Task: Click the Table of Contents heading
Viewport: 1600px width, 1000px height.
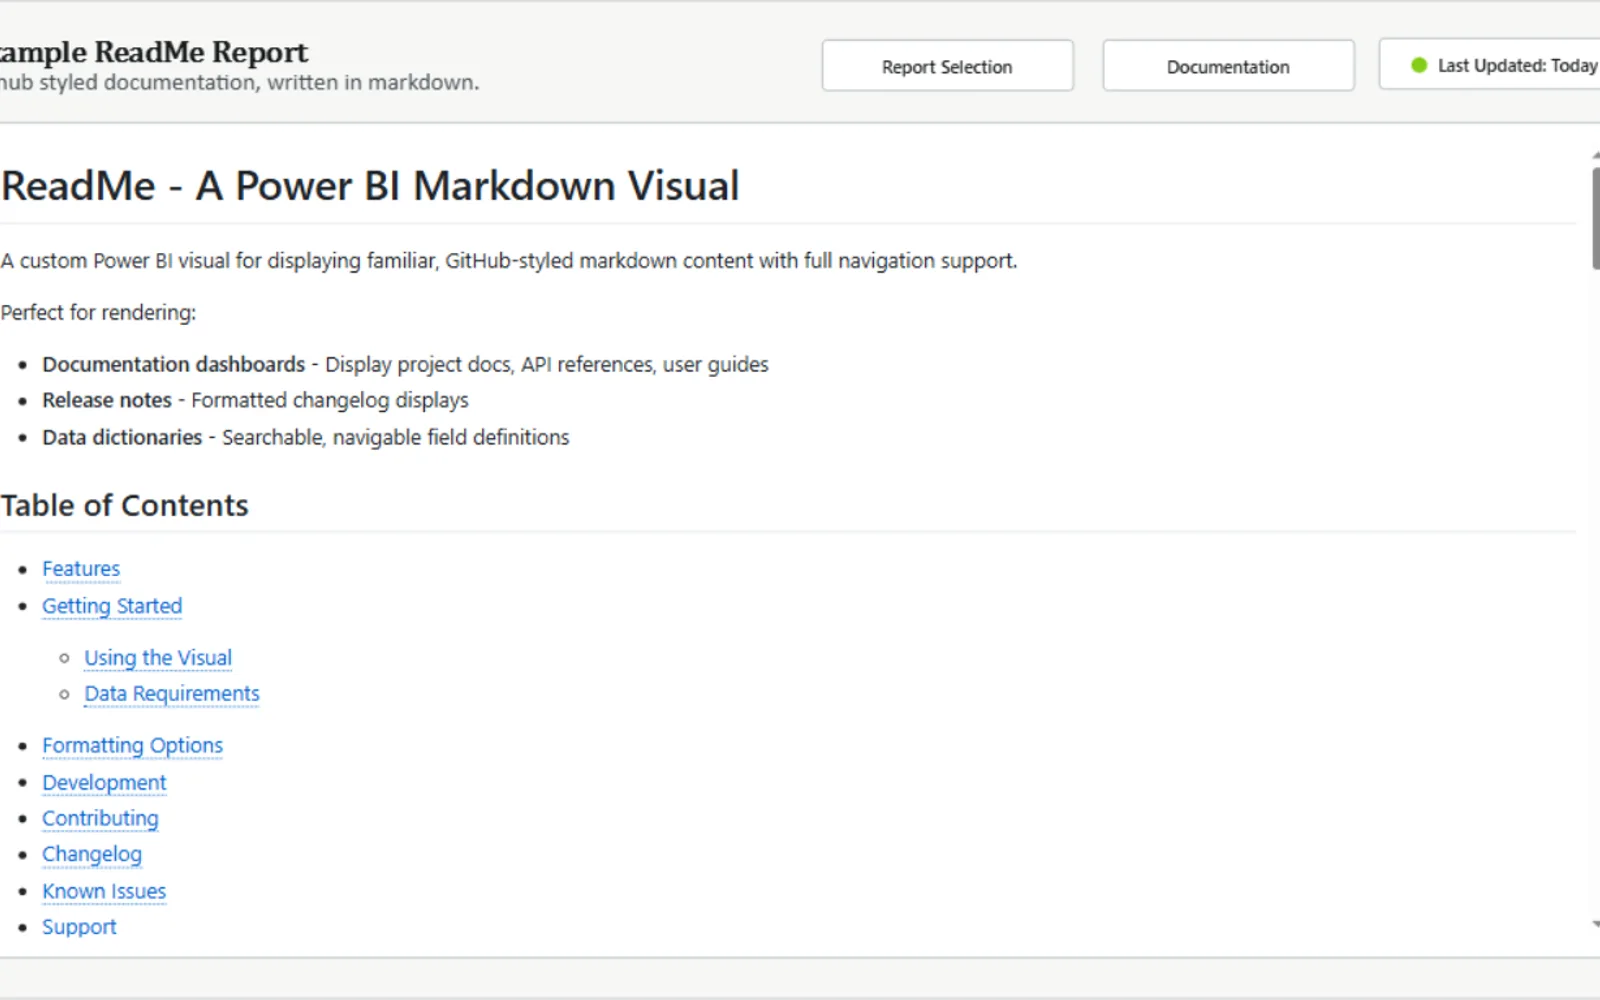Action: click(124, 505)
